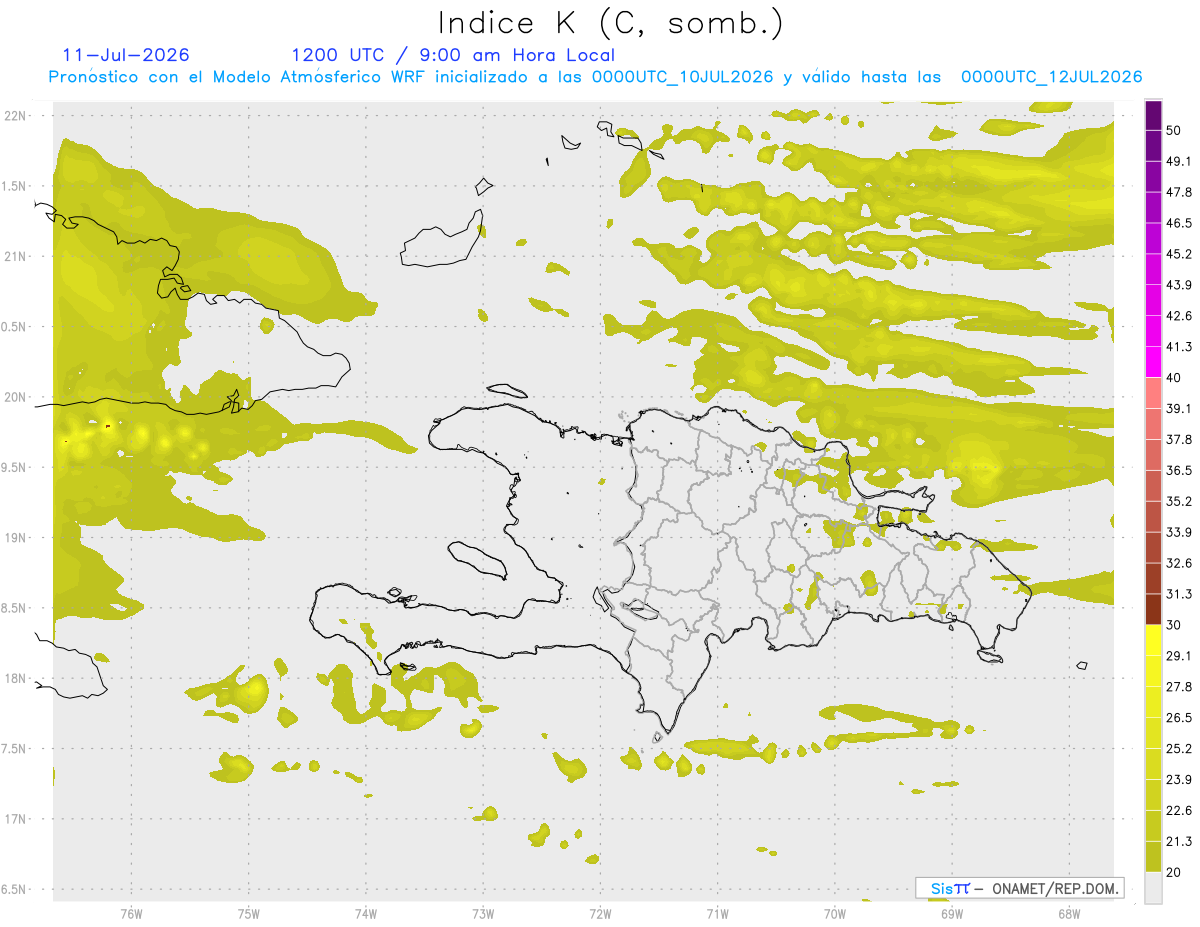
Task: Click the colorbar value '32.6'
Action: point(1180,563)
